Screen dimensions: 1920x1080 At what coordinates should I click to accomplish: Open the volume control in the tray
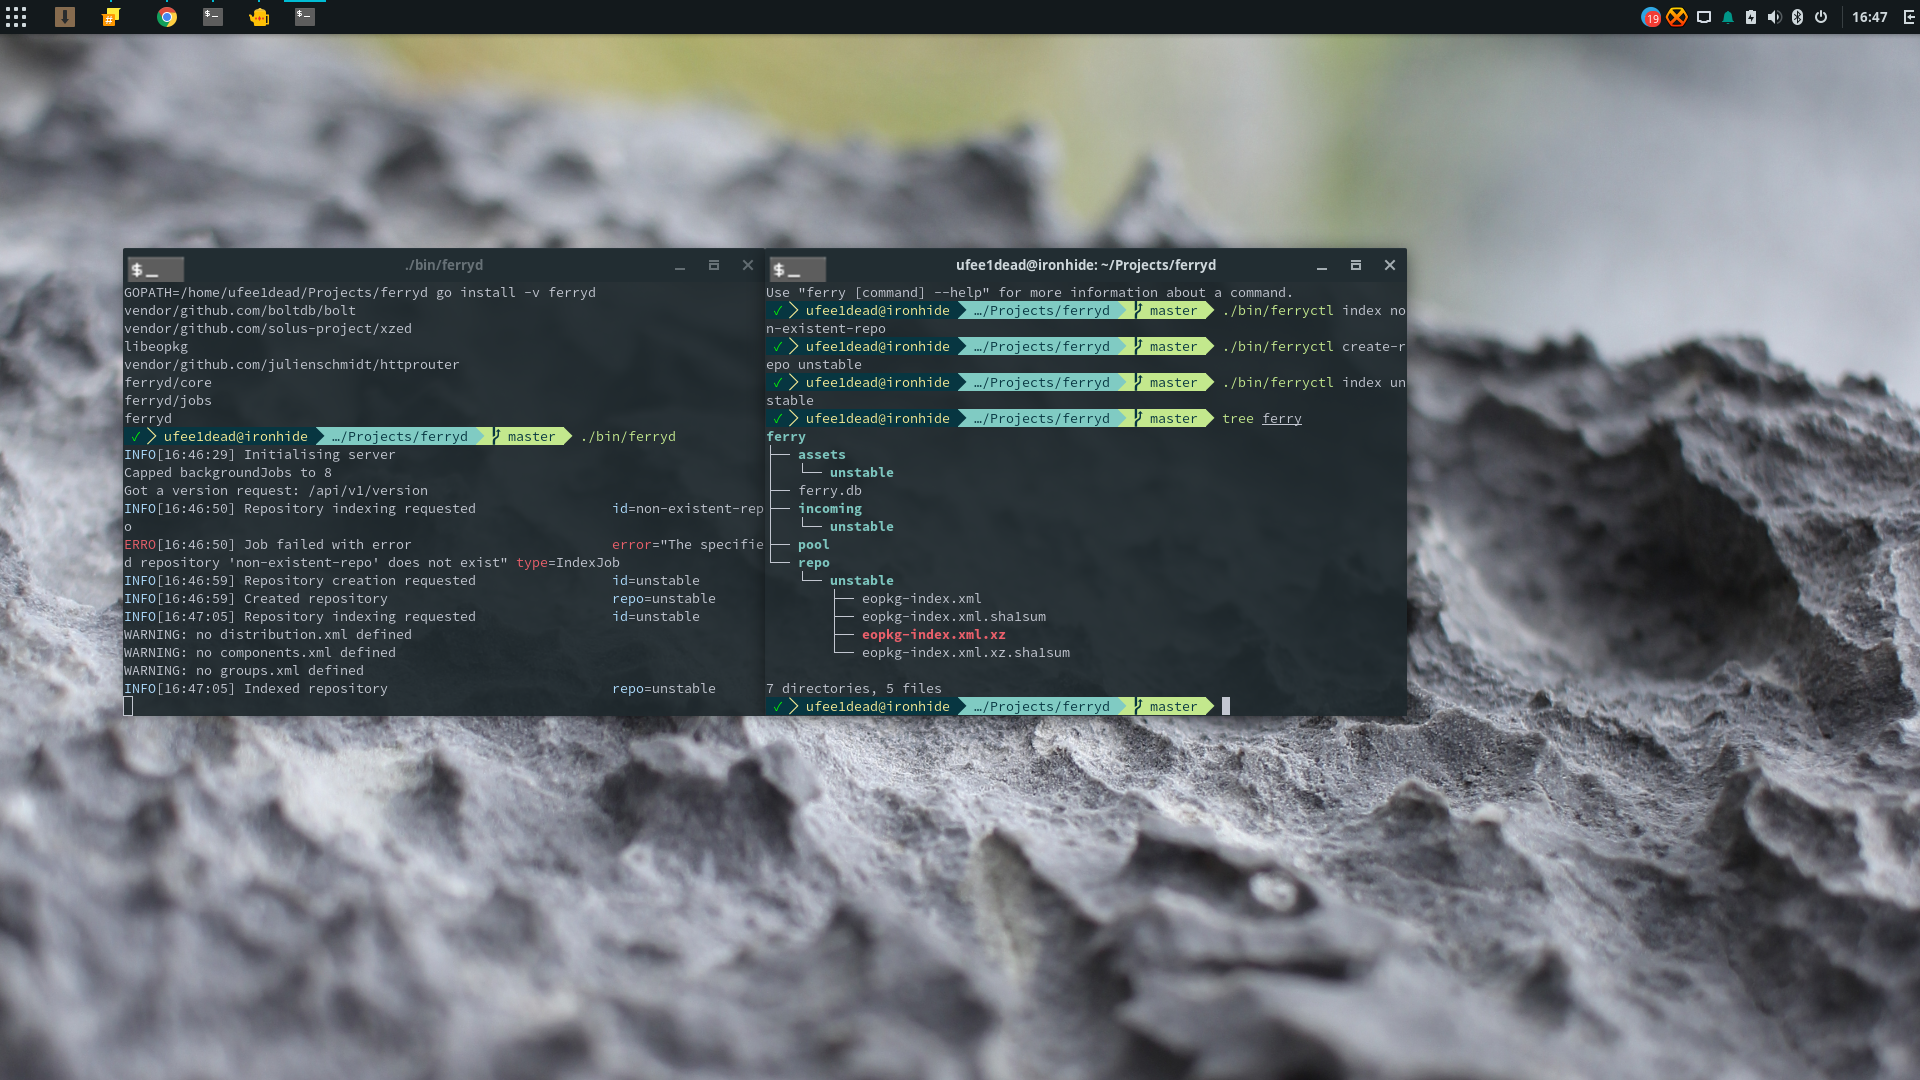point(1774,17)
